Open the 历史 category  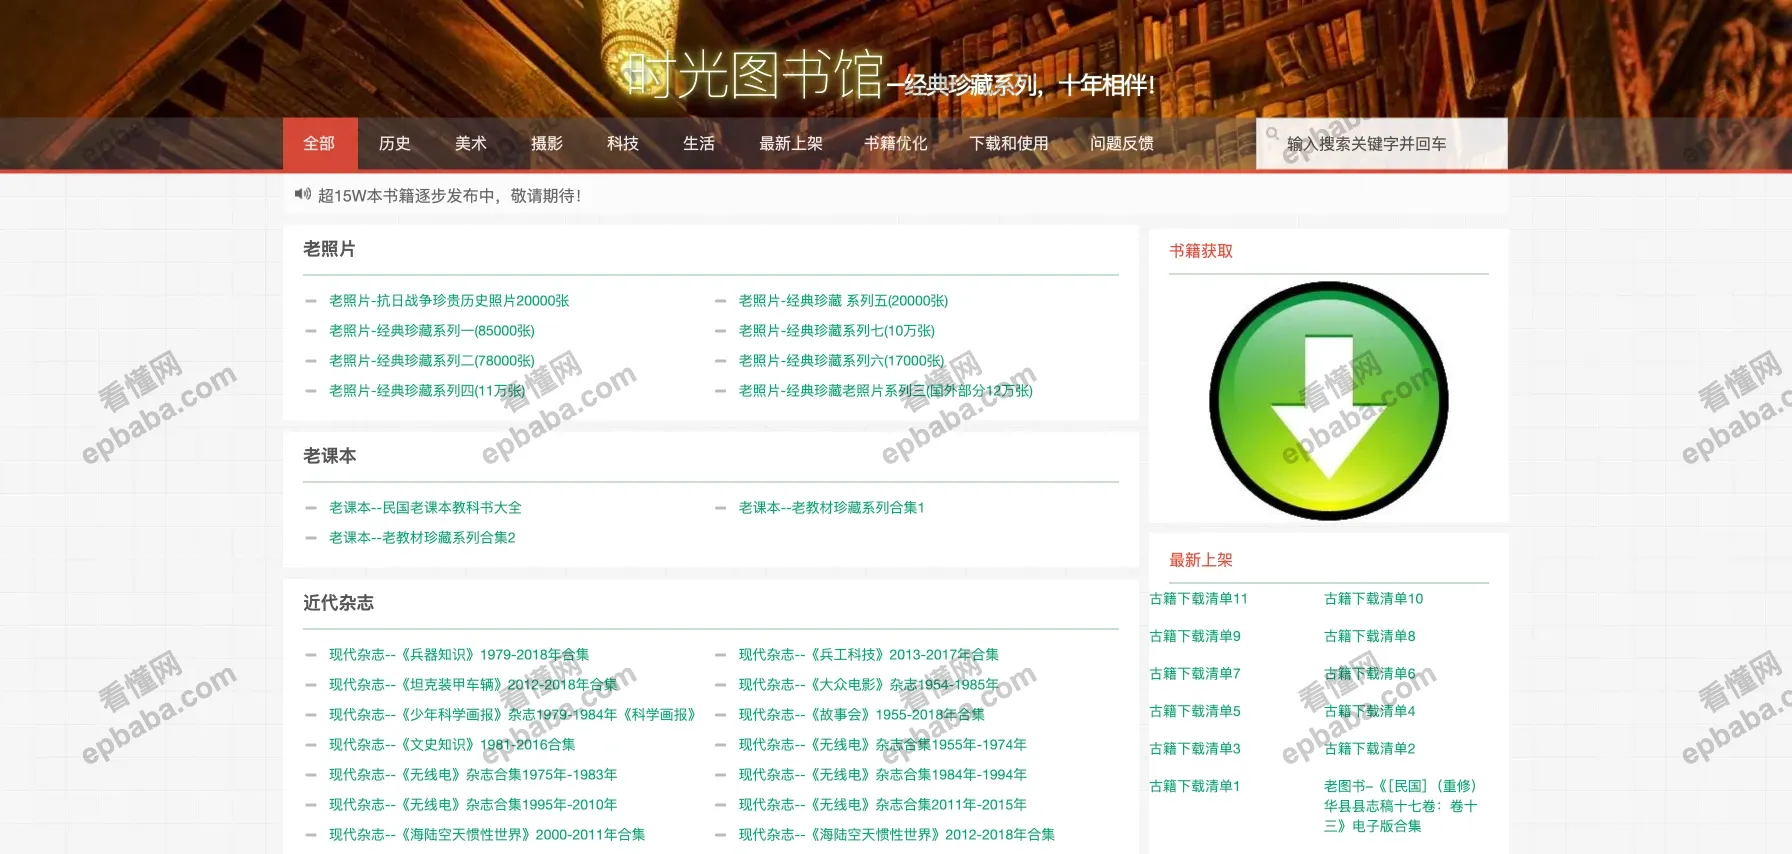pos(395,144)
